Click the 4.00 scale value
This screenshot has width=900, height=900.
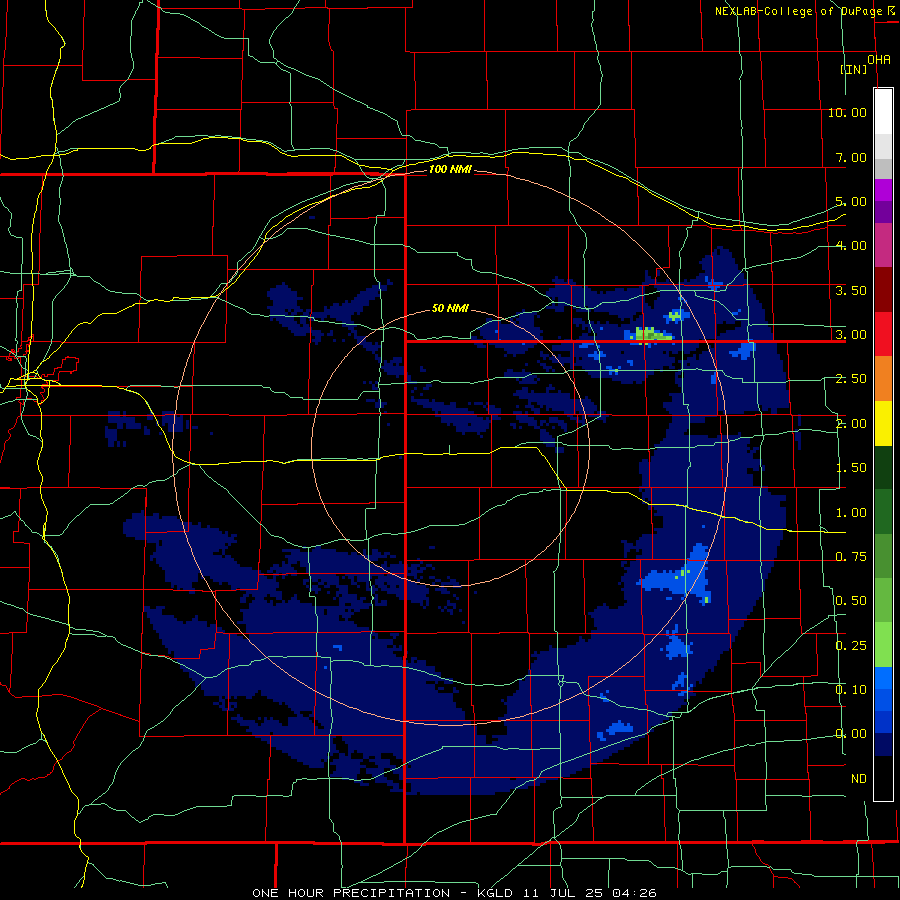[851, 246]
